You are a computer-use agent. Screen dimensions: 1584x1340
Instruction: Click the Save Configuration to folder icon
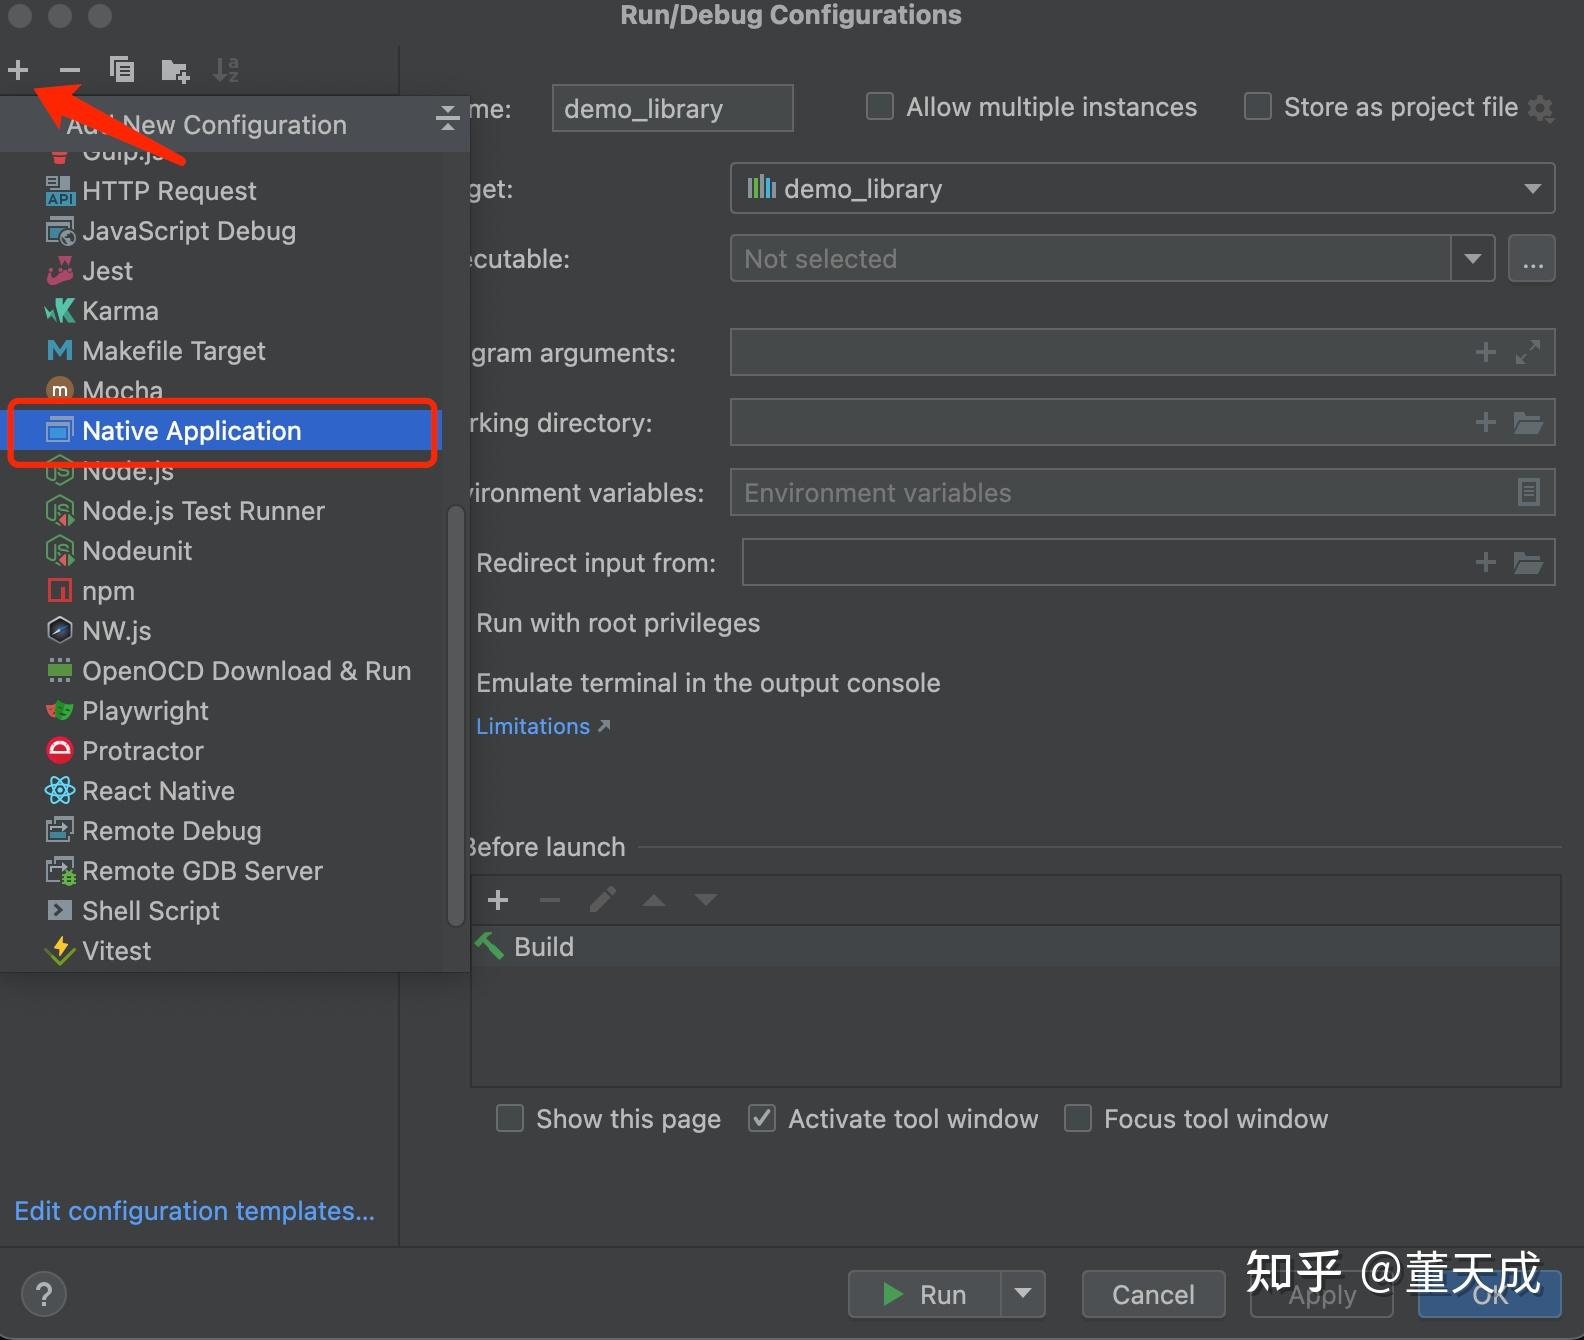pos(175,70)
